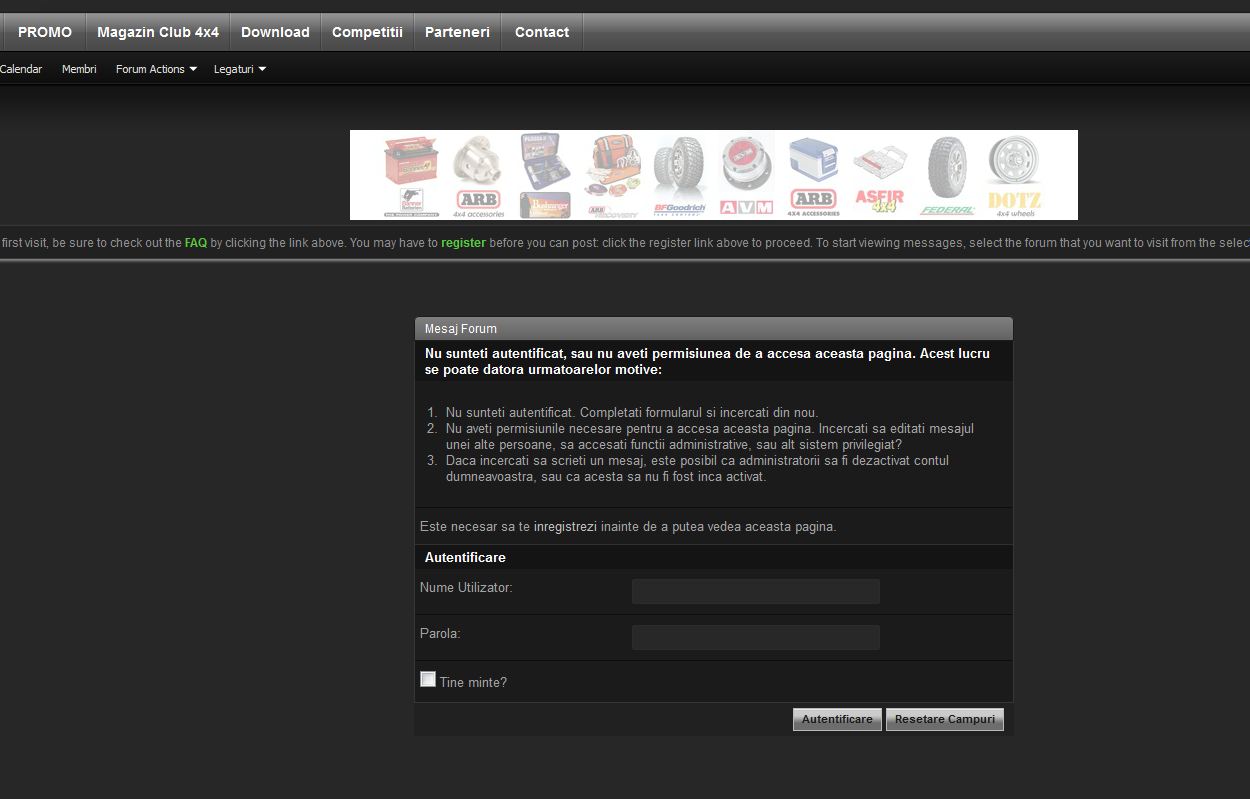Select the Federal tire image
Viewport: 1250px width, 799px height.
pyautogui.click(x=947, y=175)
